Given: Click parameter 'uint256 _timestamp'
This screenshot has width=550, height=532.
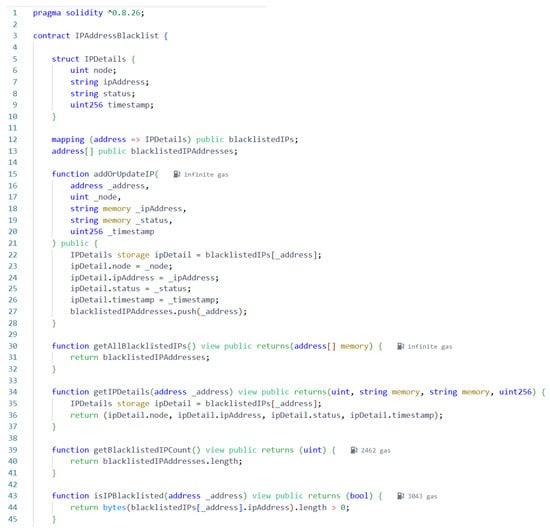Looking at the screenshot, I should click(112, 232).
